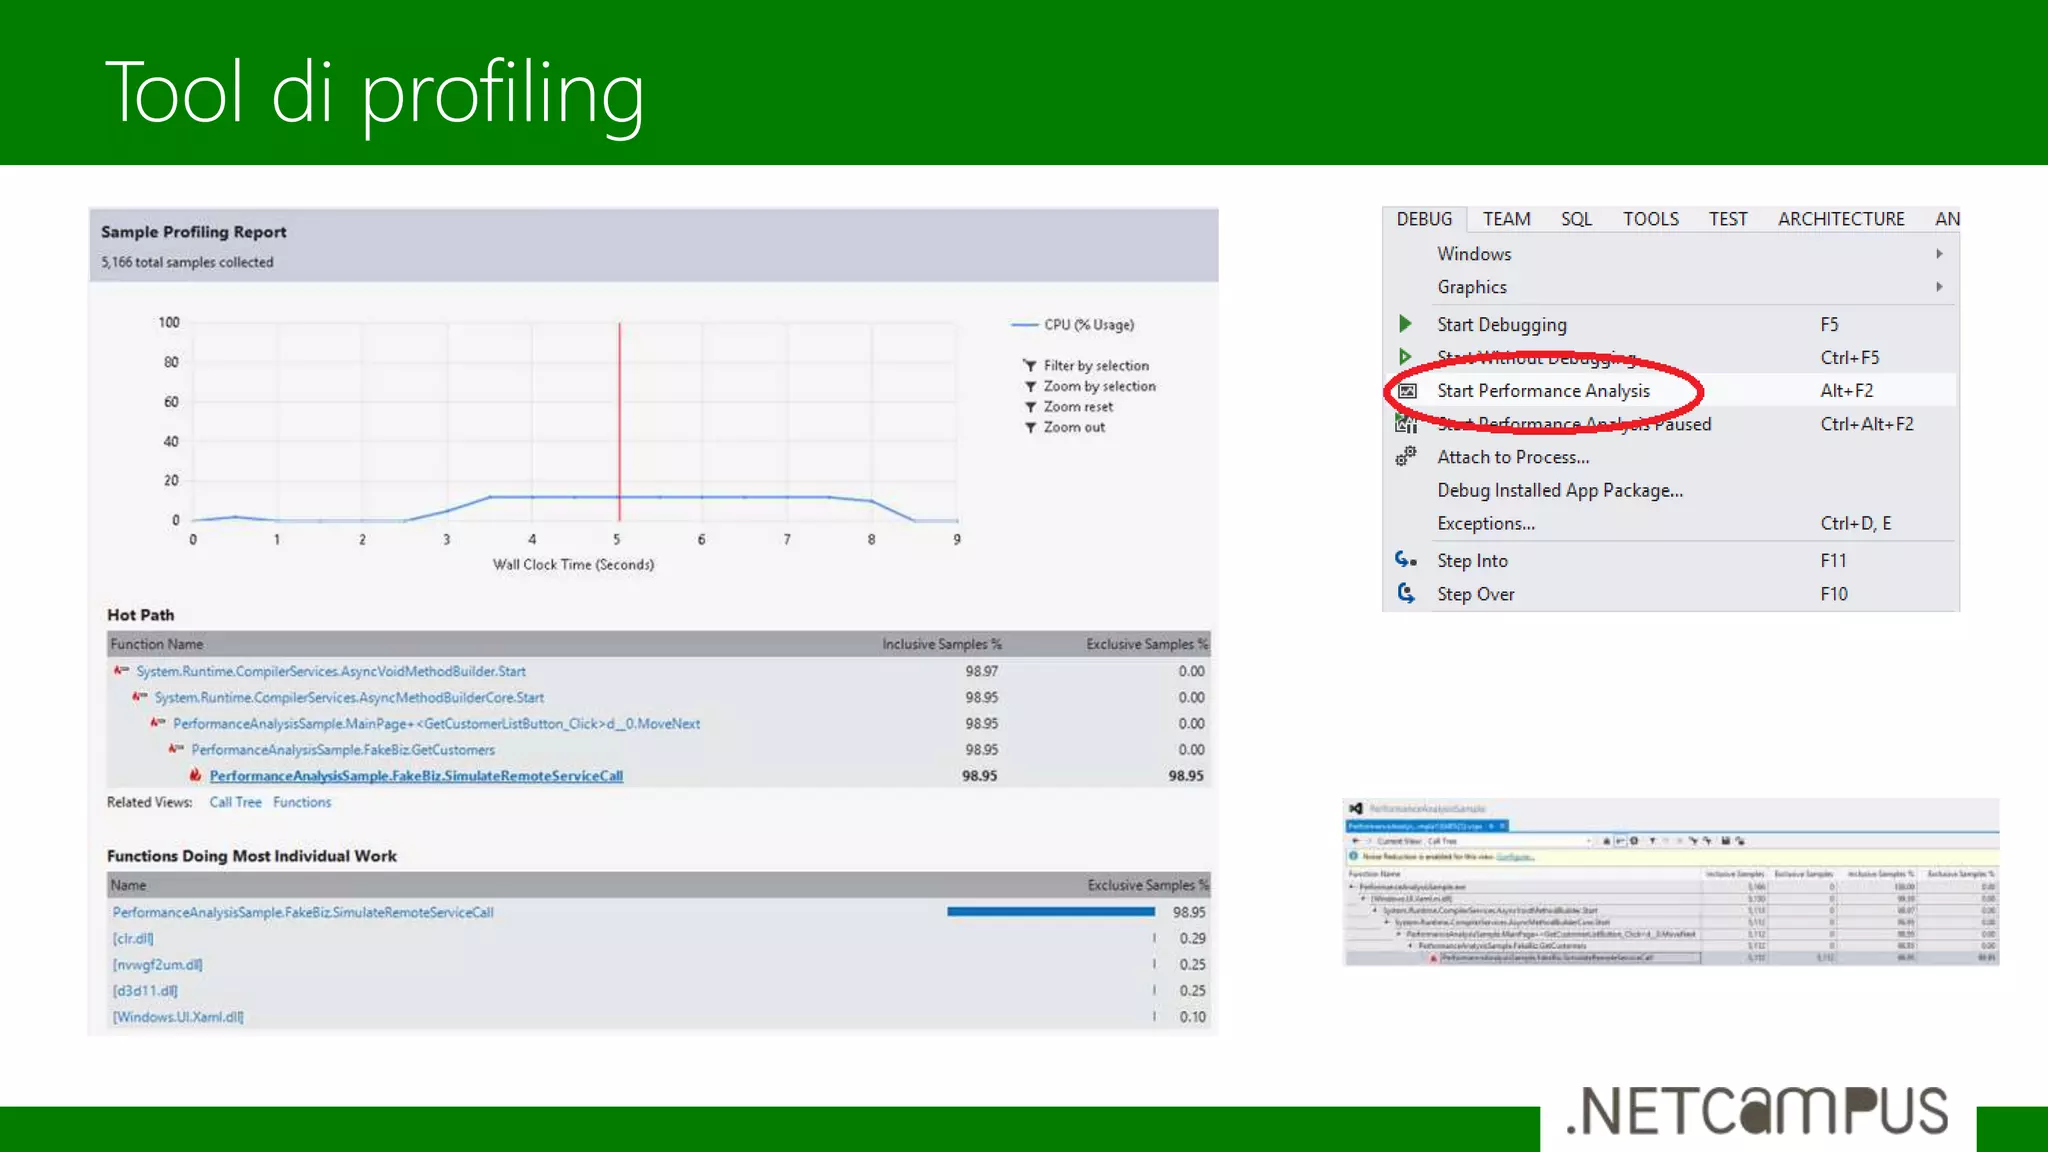Click hot path icon beside GetCustomerListButton_Click MoveNext
This screenshot has height=1152, width=2048.
coord(158,723)
